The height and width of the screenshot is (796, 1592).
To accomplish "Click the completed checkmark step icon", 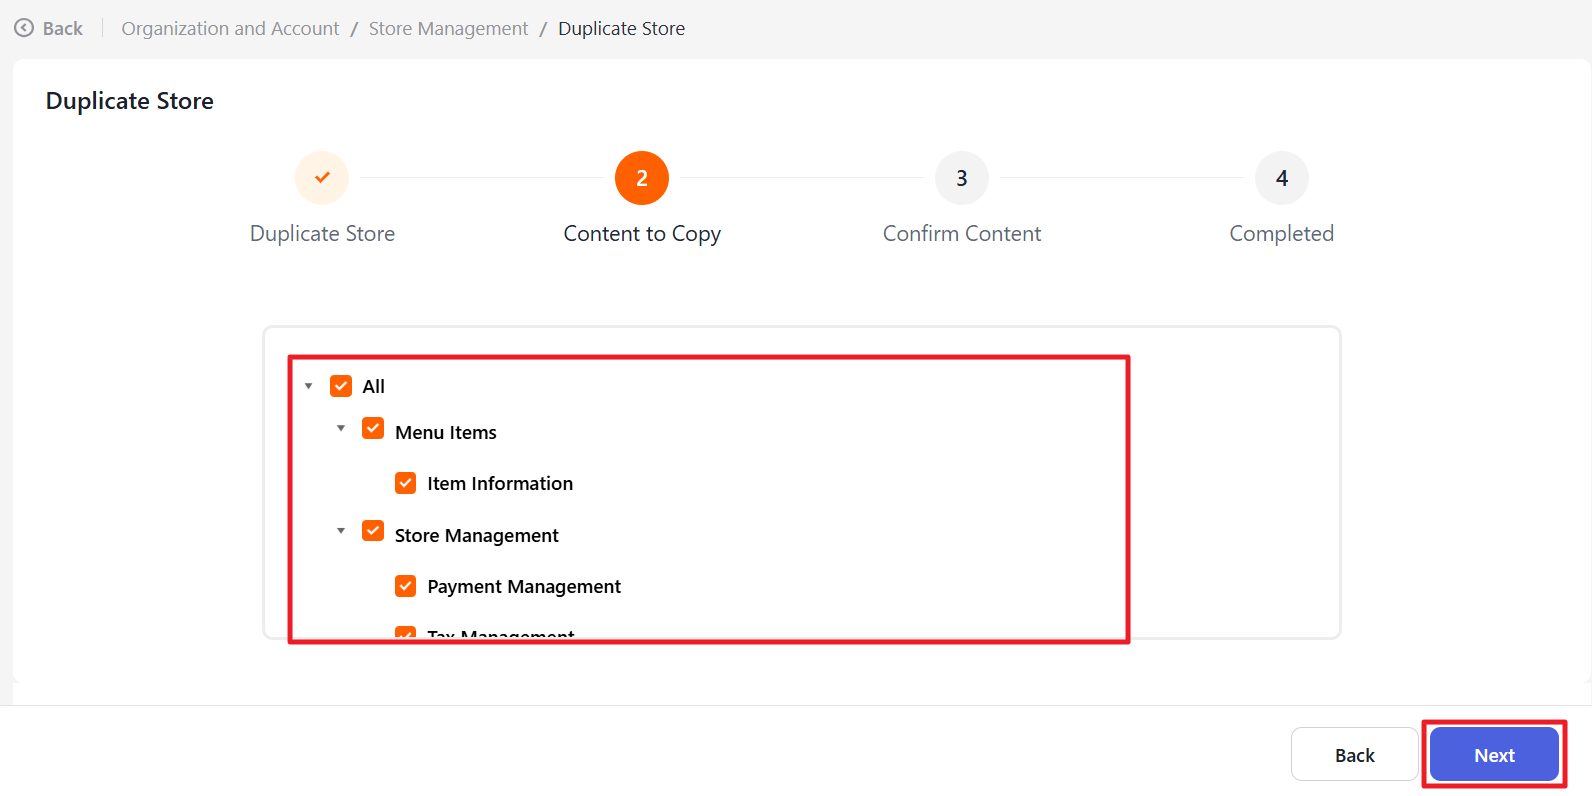I will click(x=322, y=178).
